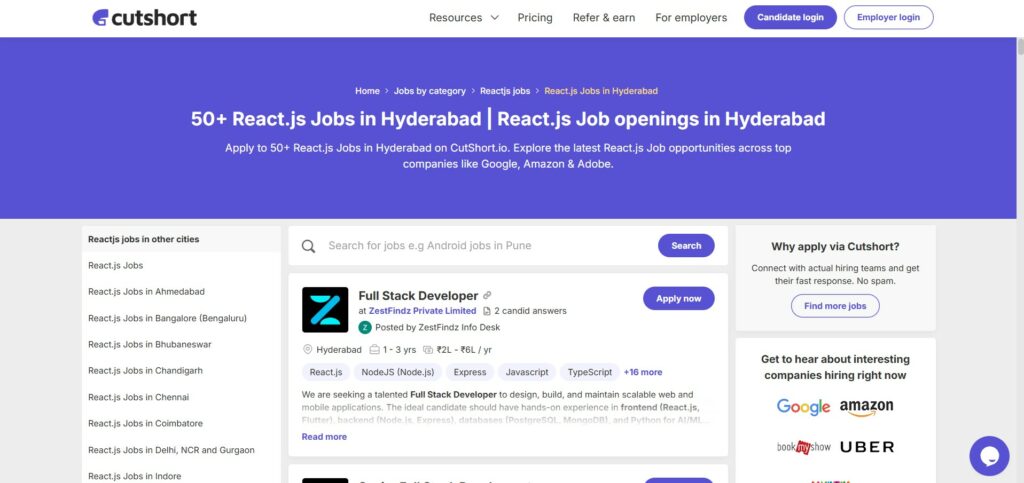Go to Home breadcrumb
1024x483 pixels.
pyautogui.click(x=367, y=91)
